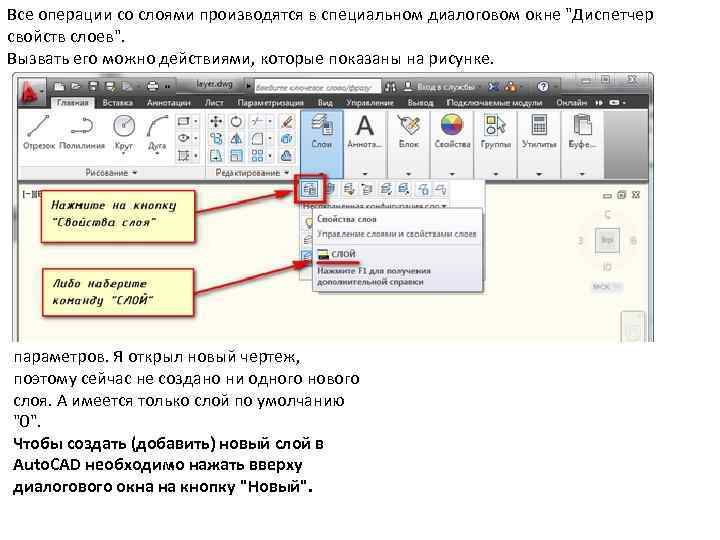Image resolution: width=720 pixels, height=540 pixels.
Task: Switch to the Параметризация ribbon tab
Action: 270,102
